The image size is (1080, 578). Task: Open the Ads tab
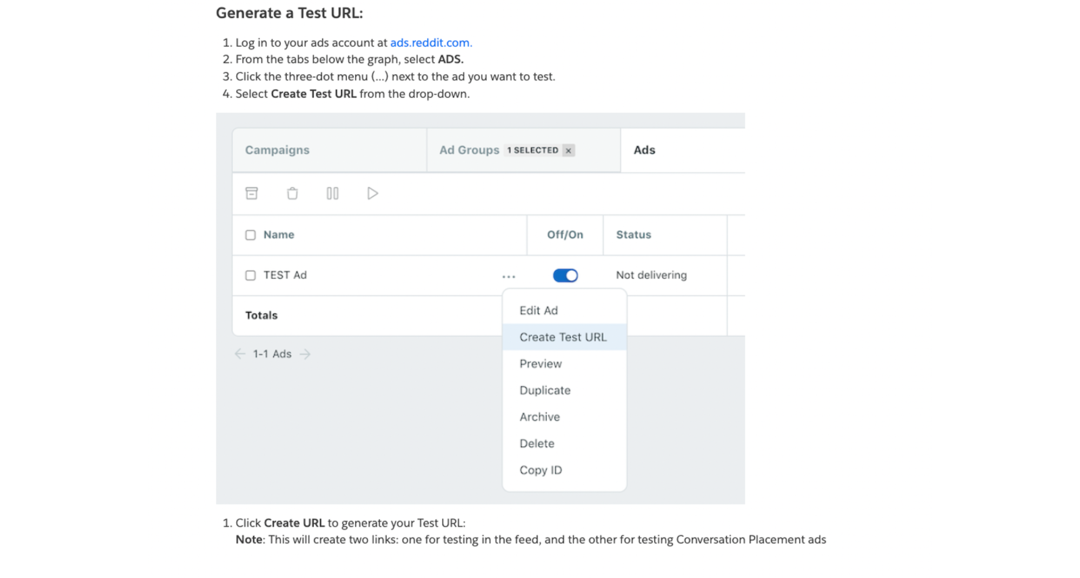tap(644, 149)
